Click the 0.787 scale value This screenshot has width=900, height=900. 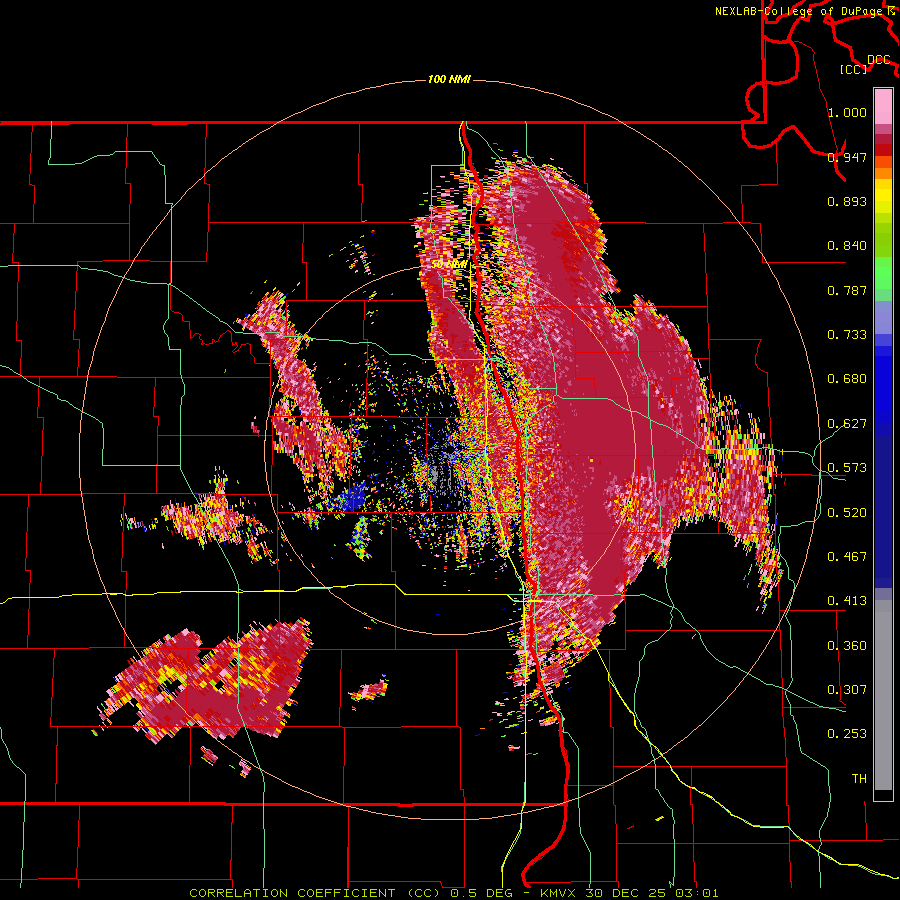(x=847, y=290)
